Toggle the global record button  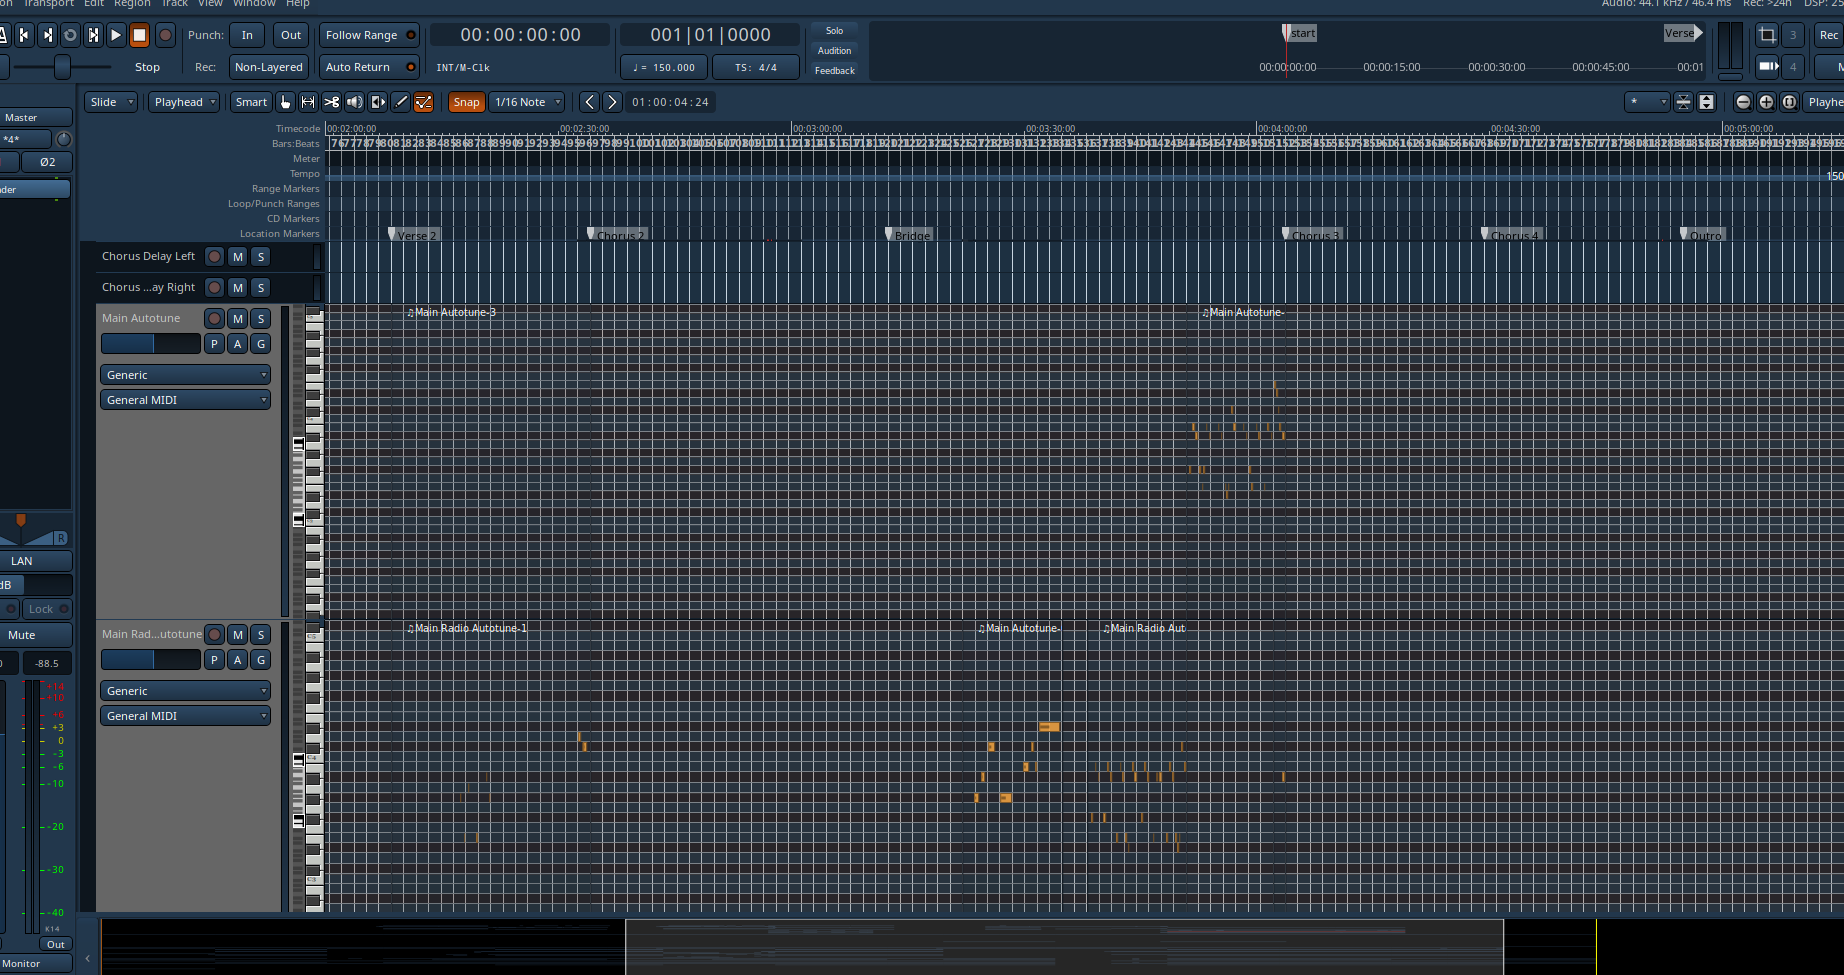point(166,35)
